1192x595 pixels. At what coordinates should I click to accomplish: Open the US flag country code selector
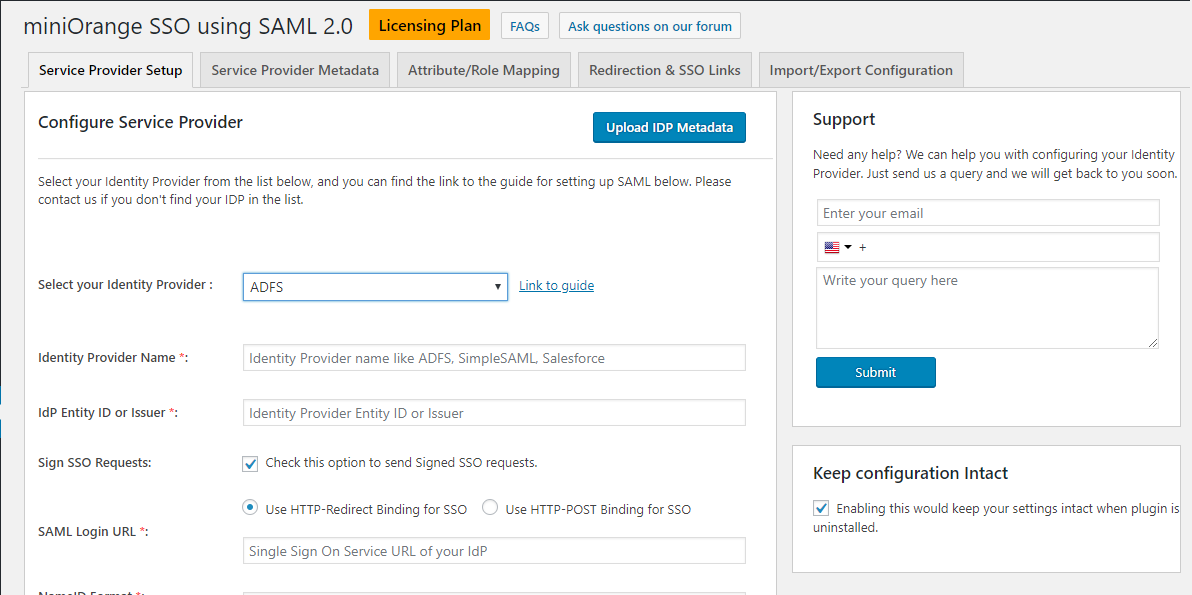[x=838, y=247]
